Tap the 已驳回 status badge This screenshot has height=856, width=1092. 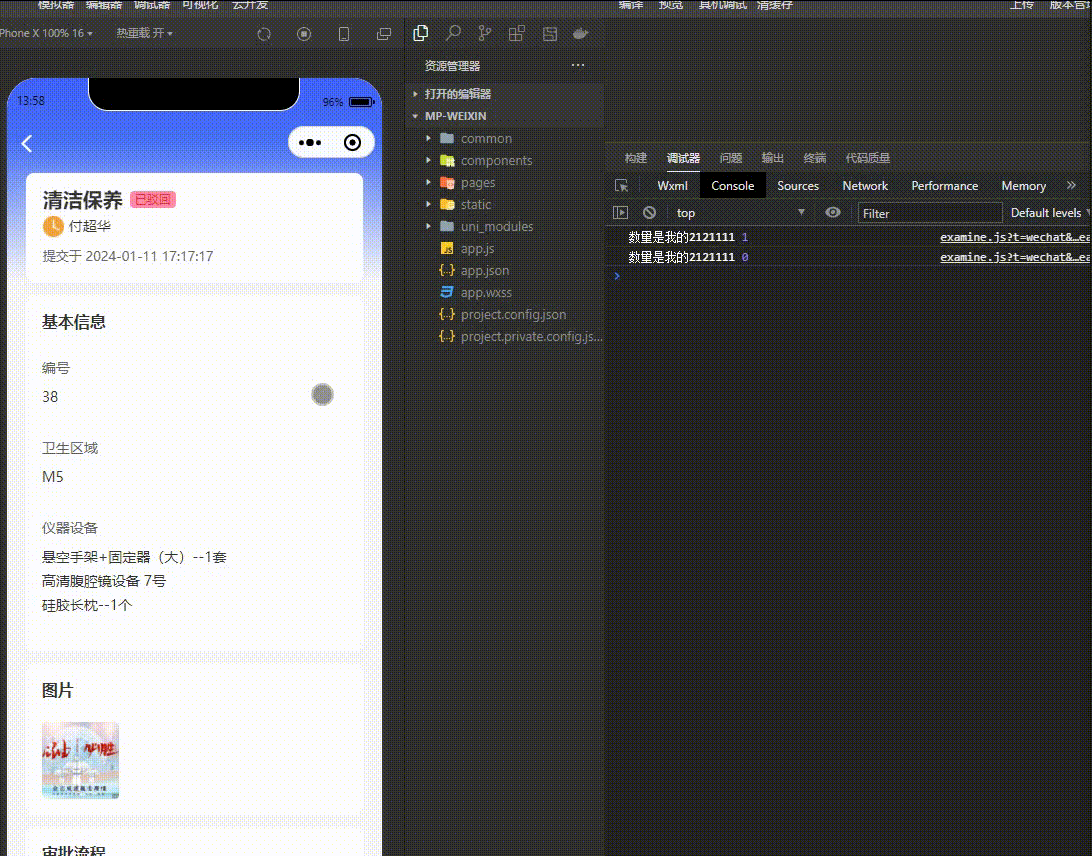point(153,200)
